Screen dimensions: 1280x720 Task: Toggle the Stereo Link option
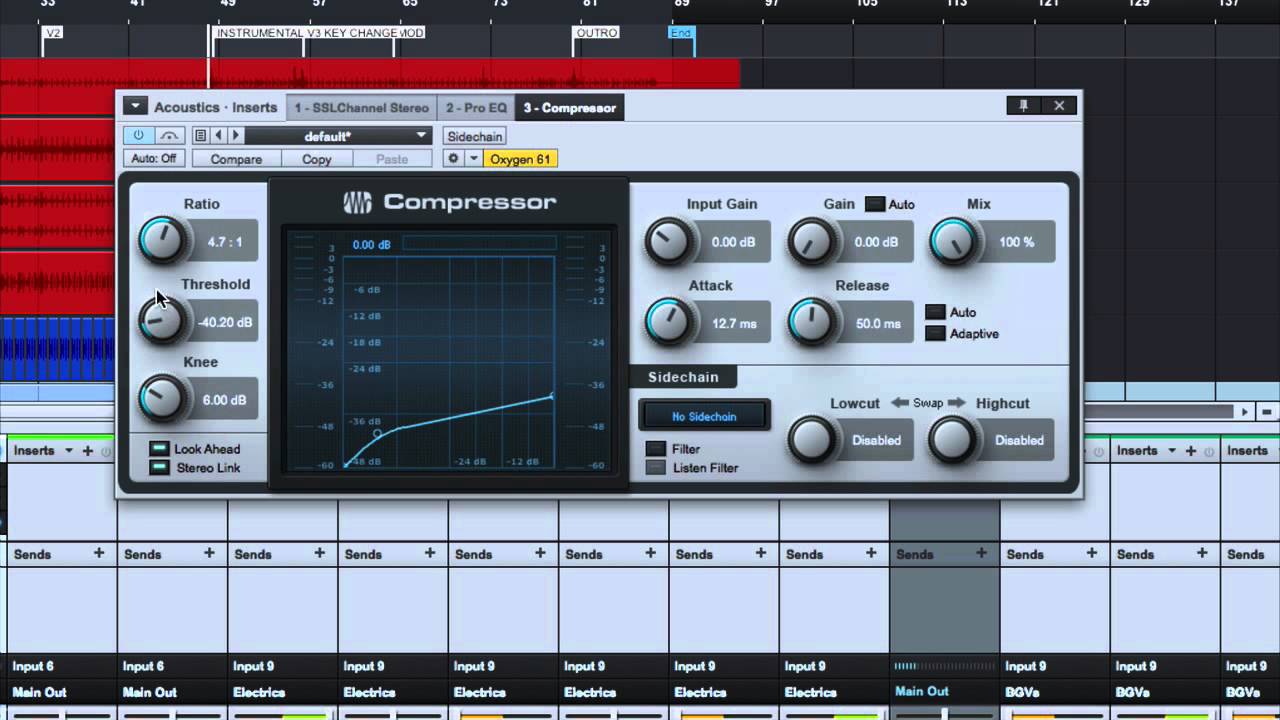tap(159, 467)
